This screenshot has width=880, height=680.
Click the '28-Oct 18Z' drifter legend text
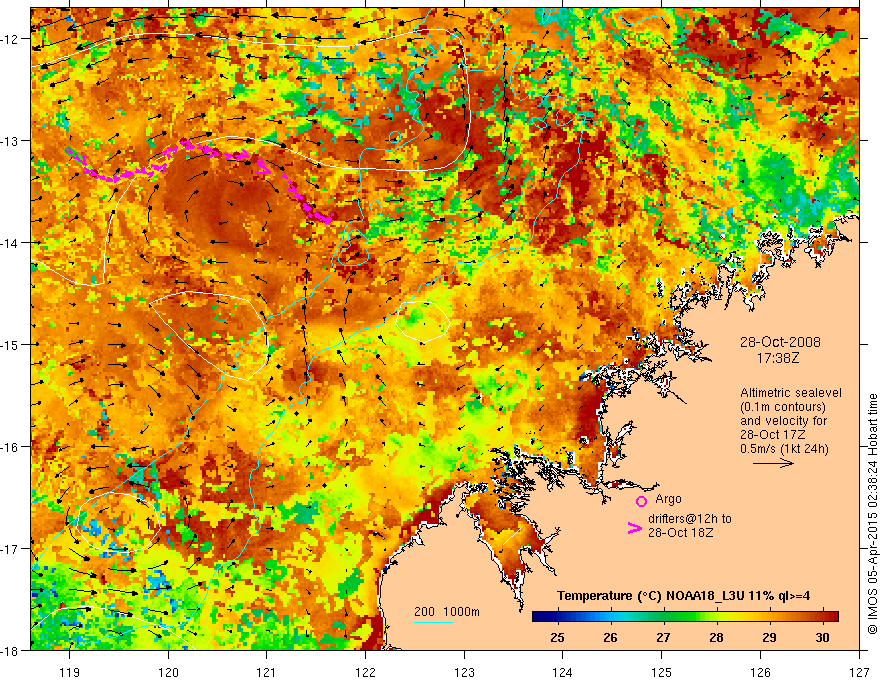(681, 533)
